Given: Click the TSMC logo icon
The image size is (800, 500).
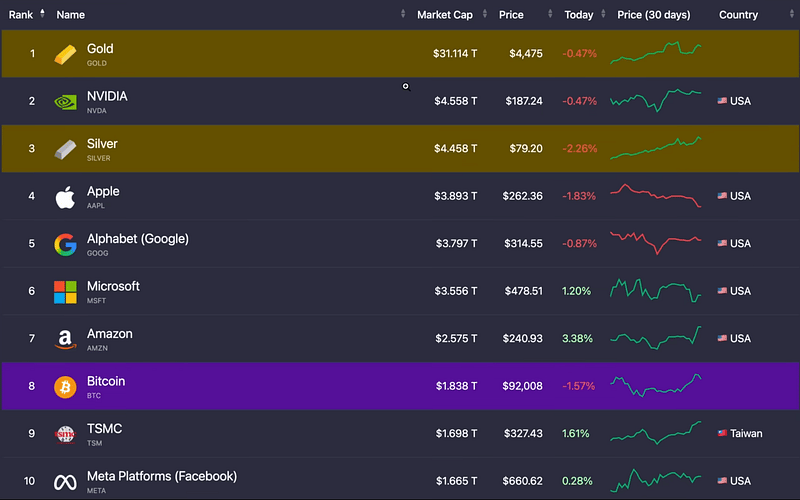Looking at the screenshot, I should click(65, 434).
